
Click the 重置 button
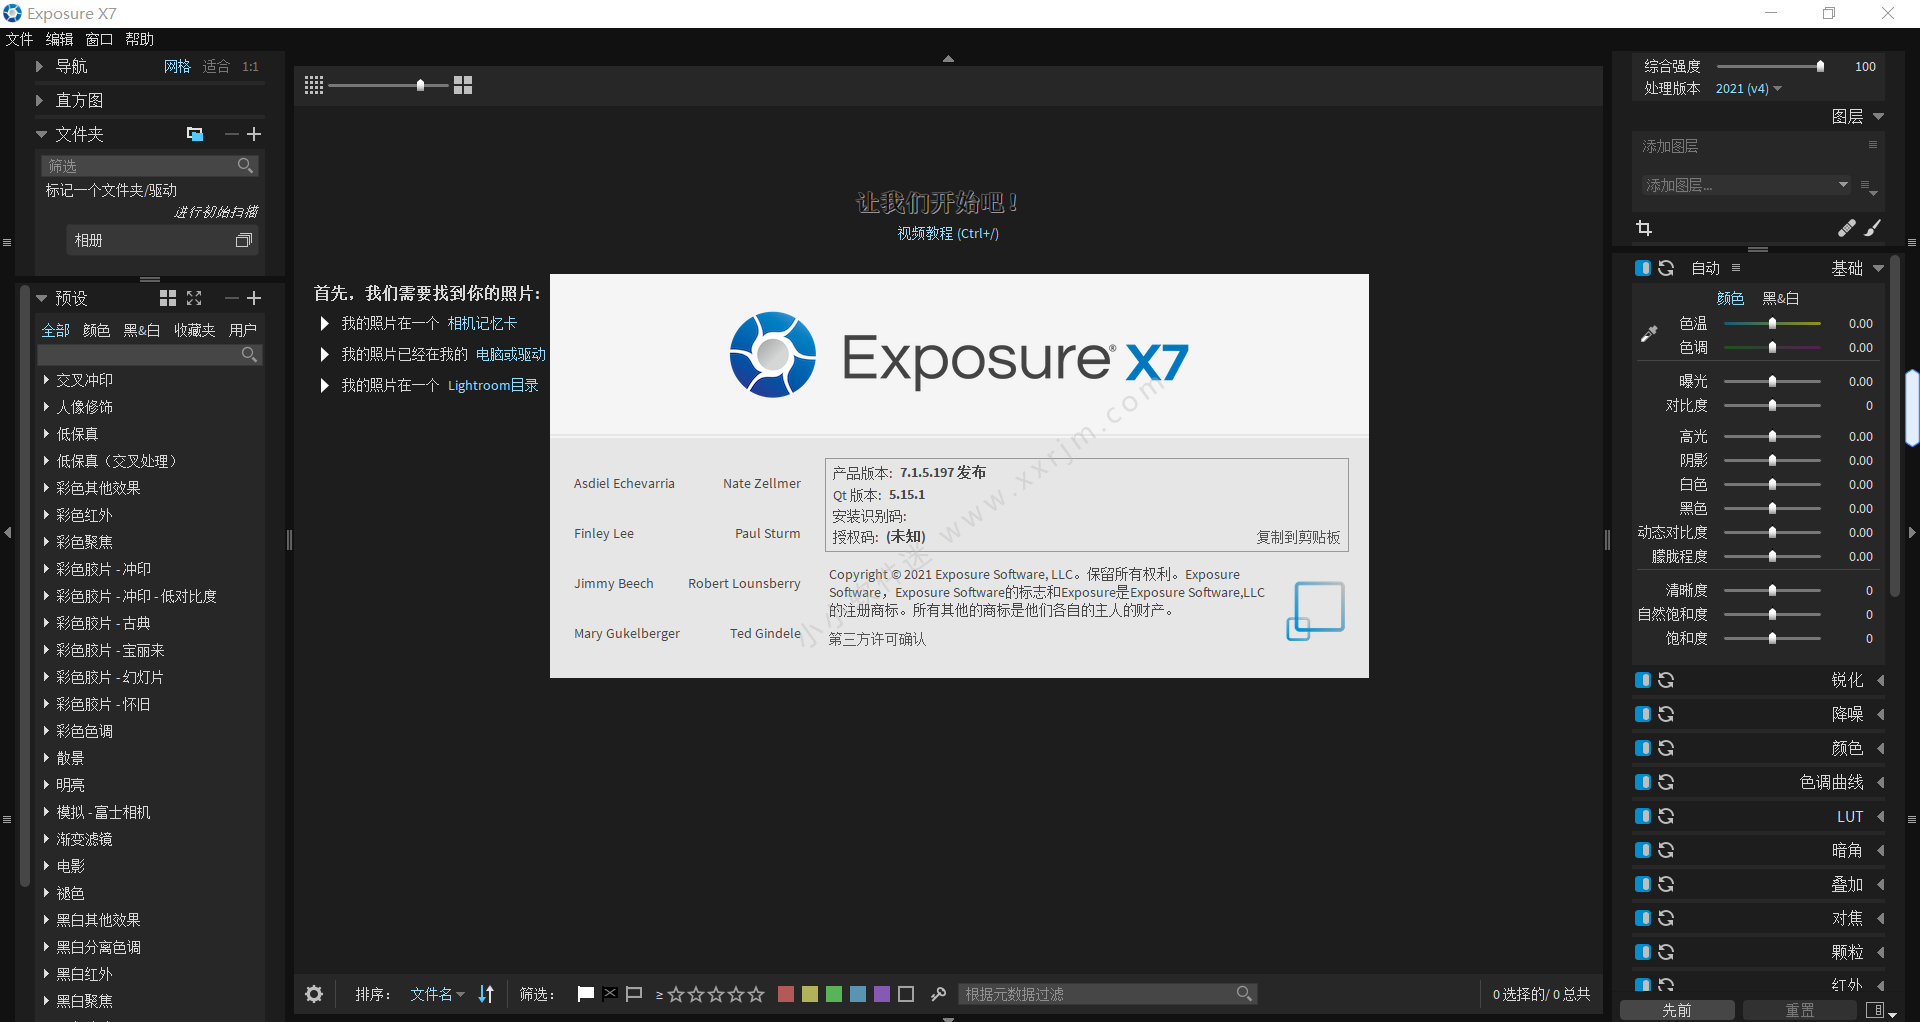1800,1010
